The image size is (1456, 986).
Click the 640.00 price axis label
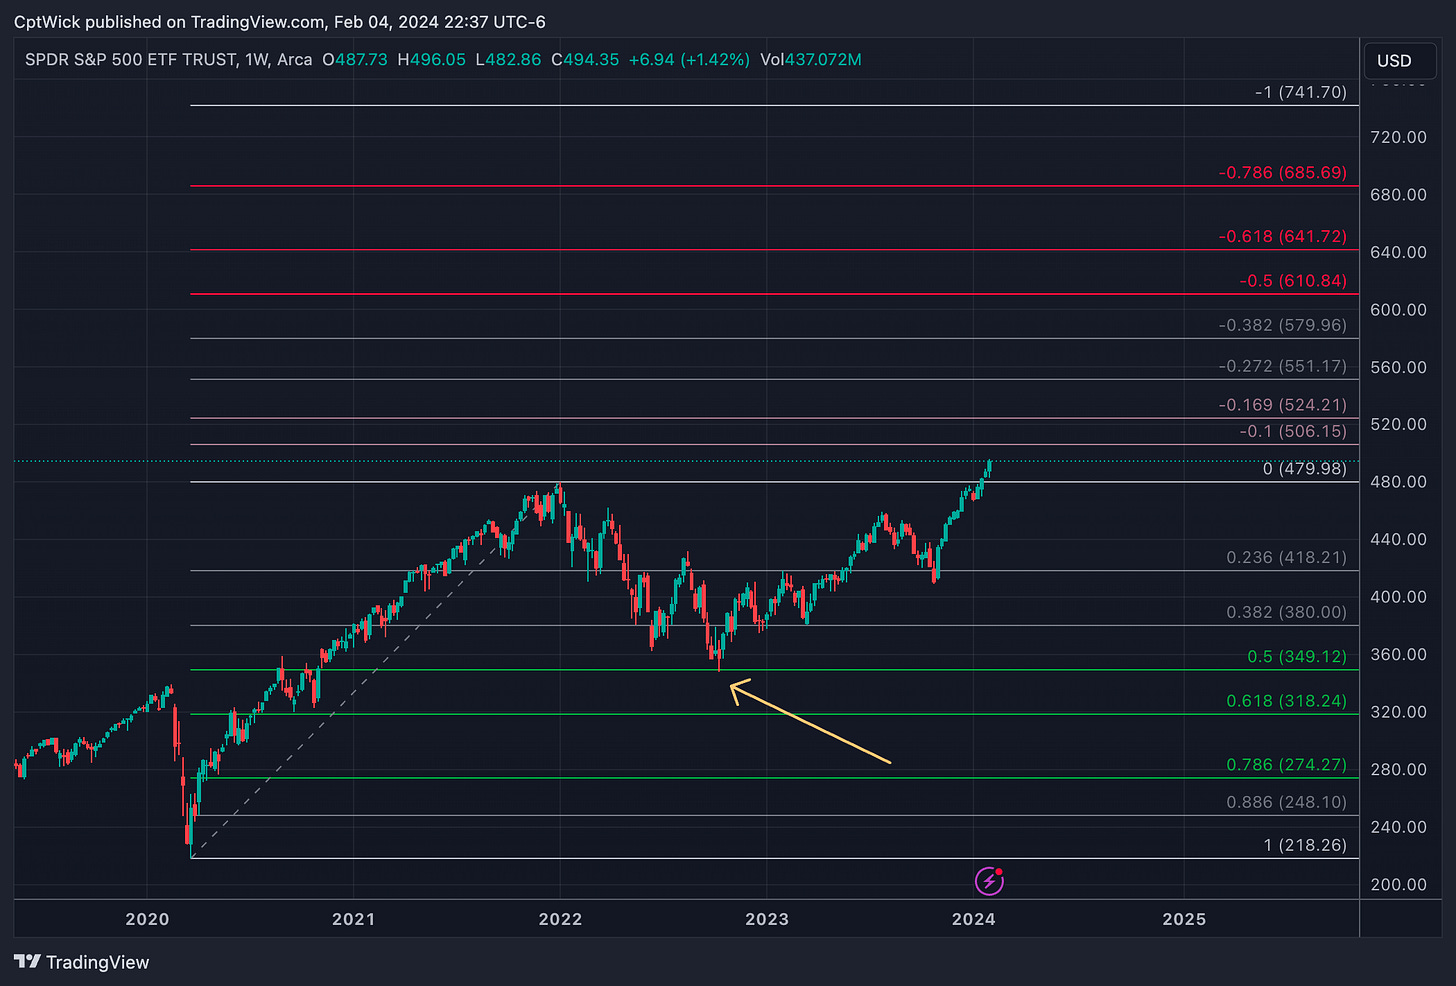(x=1398, y=252)
